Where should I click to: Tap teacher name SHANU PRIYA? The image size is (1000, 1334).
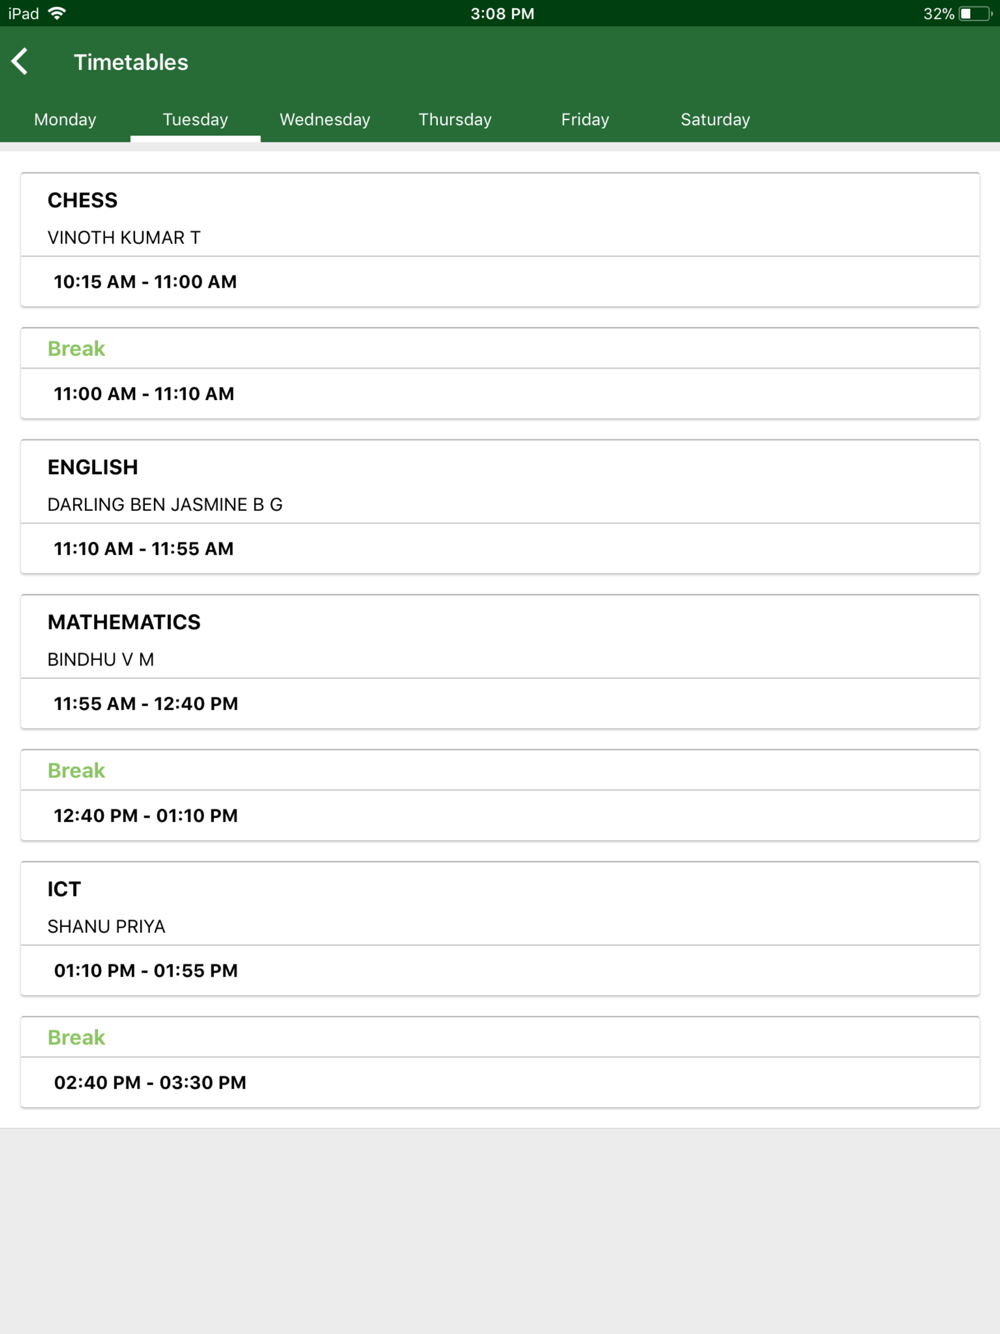pos(106,927)
